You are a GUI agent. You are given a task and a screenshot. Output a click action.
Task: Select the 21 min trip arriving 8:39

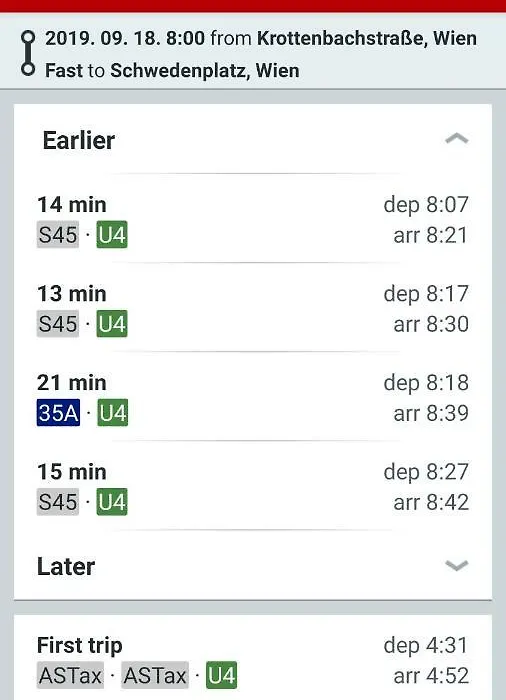[x=253, y=397]
